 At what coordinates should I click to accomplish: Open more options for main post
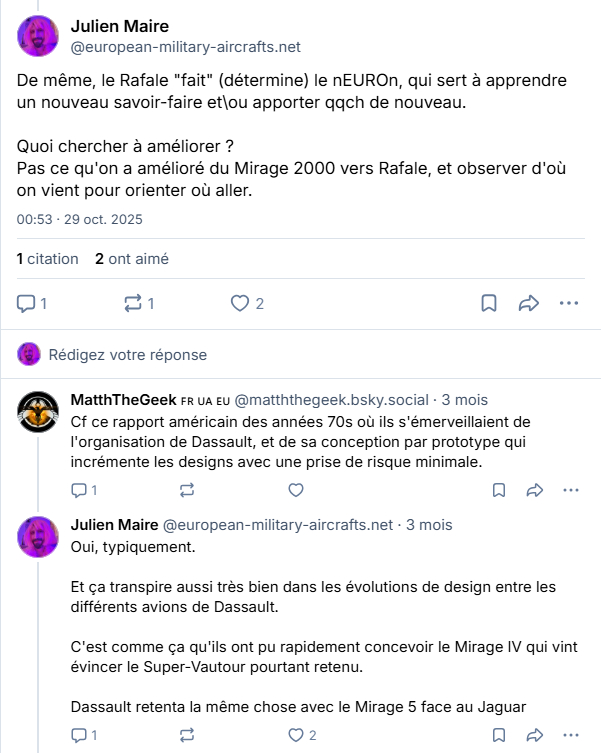point(569,303)
